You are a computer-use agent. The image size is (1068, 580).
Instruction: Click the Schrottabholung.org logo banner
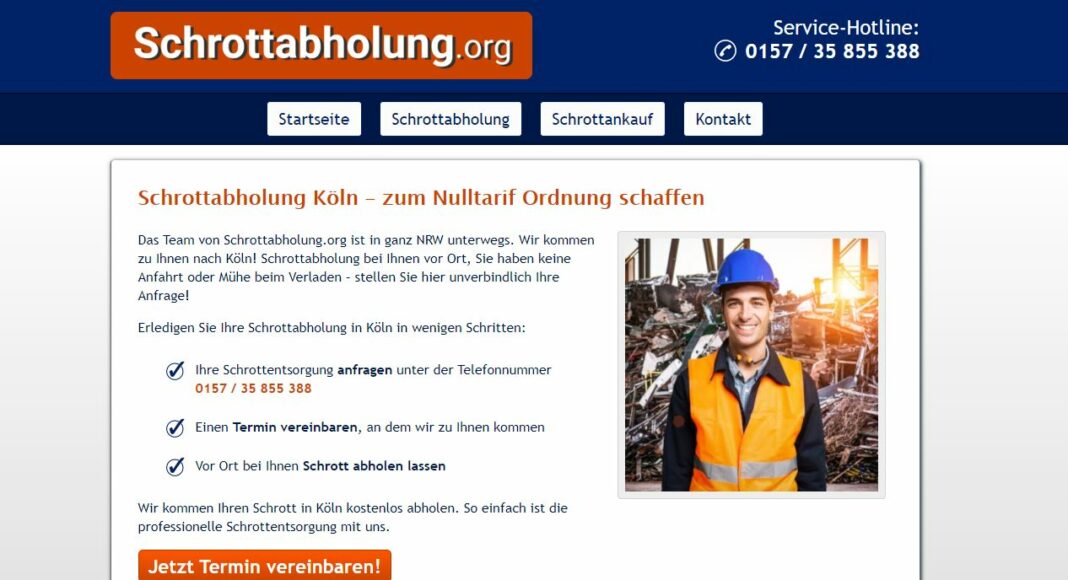point(321,46)
